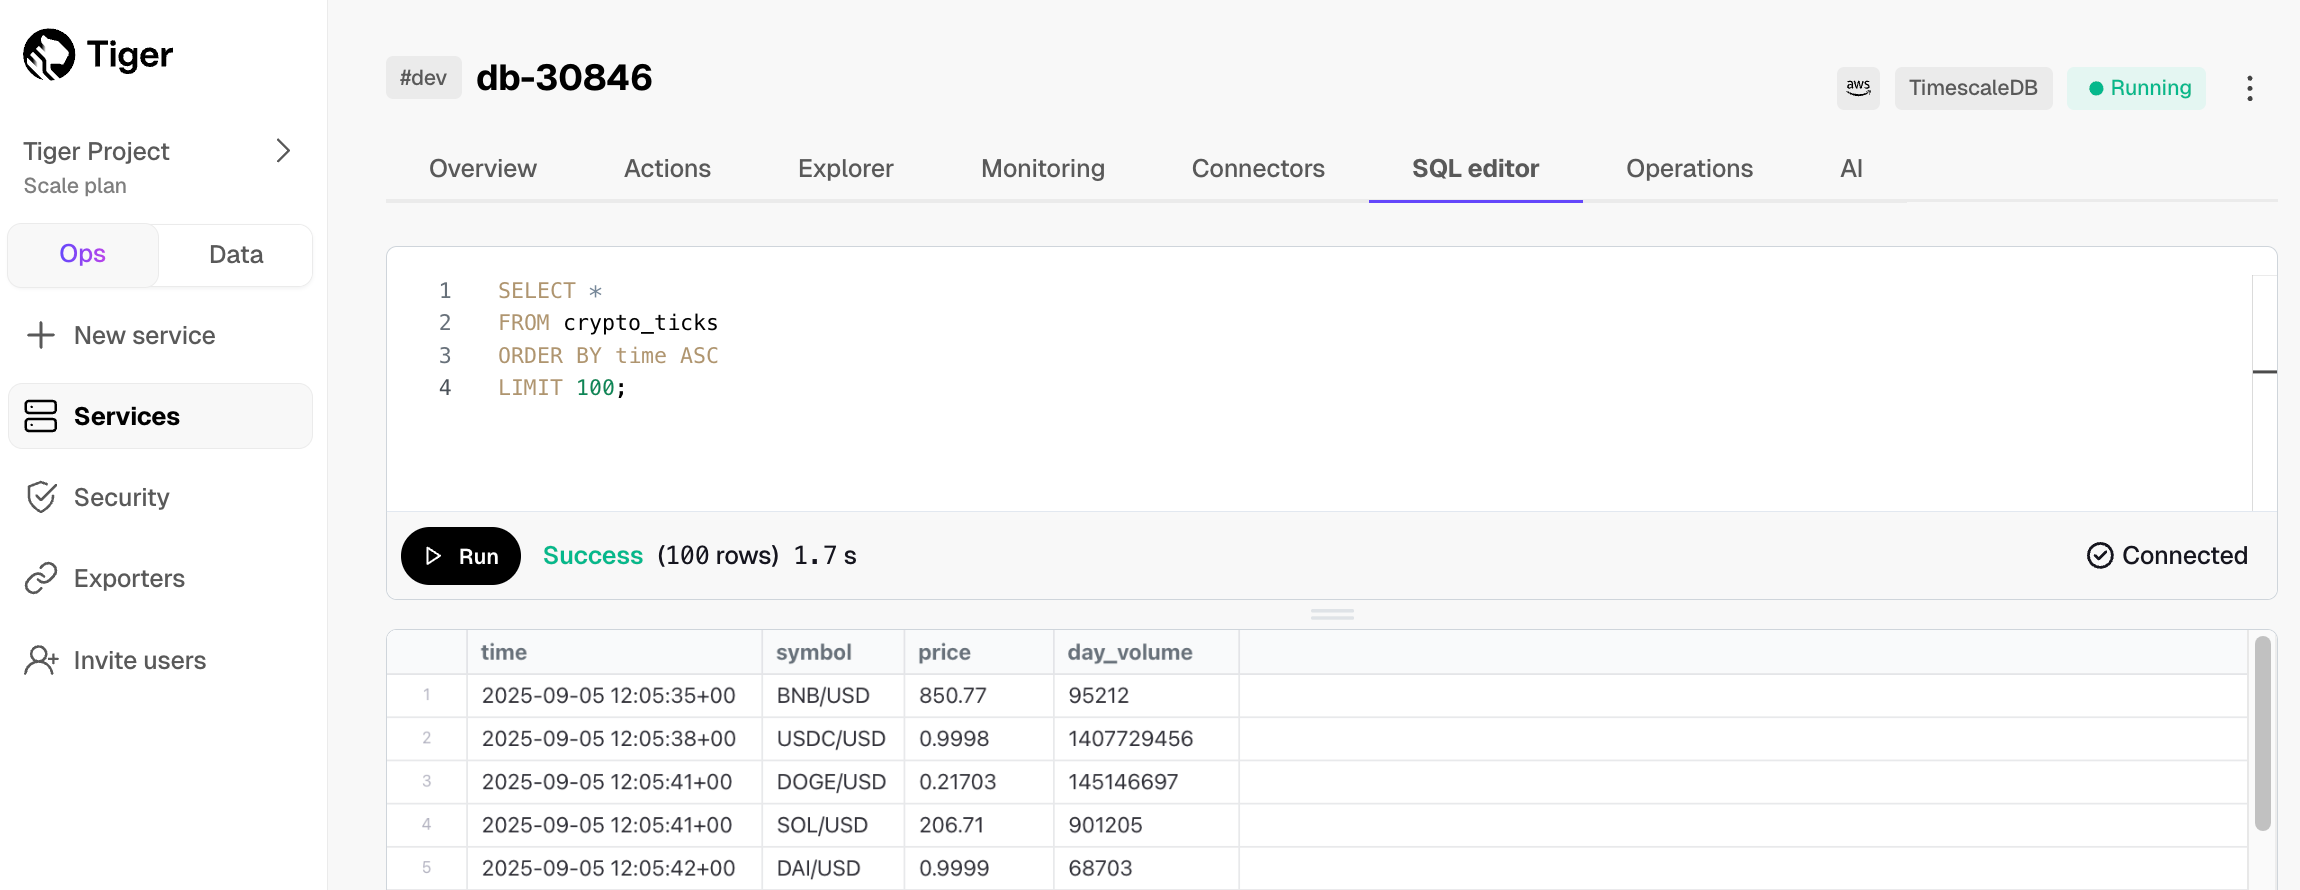Run the SQL query

pos(461,556)
